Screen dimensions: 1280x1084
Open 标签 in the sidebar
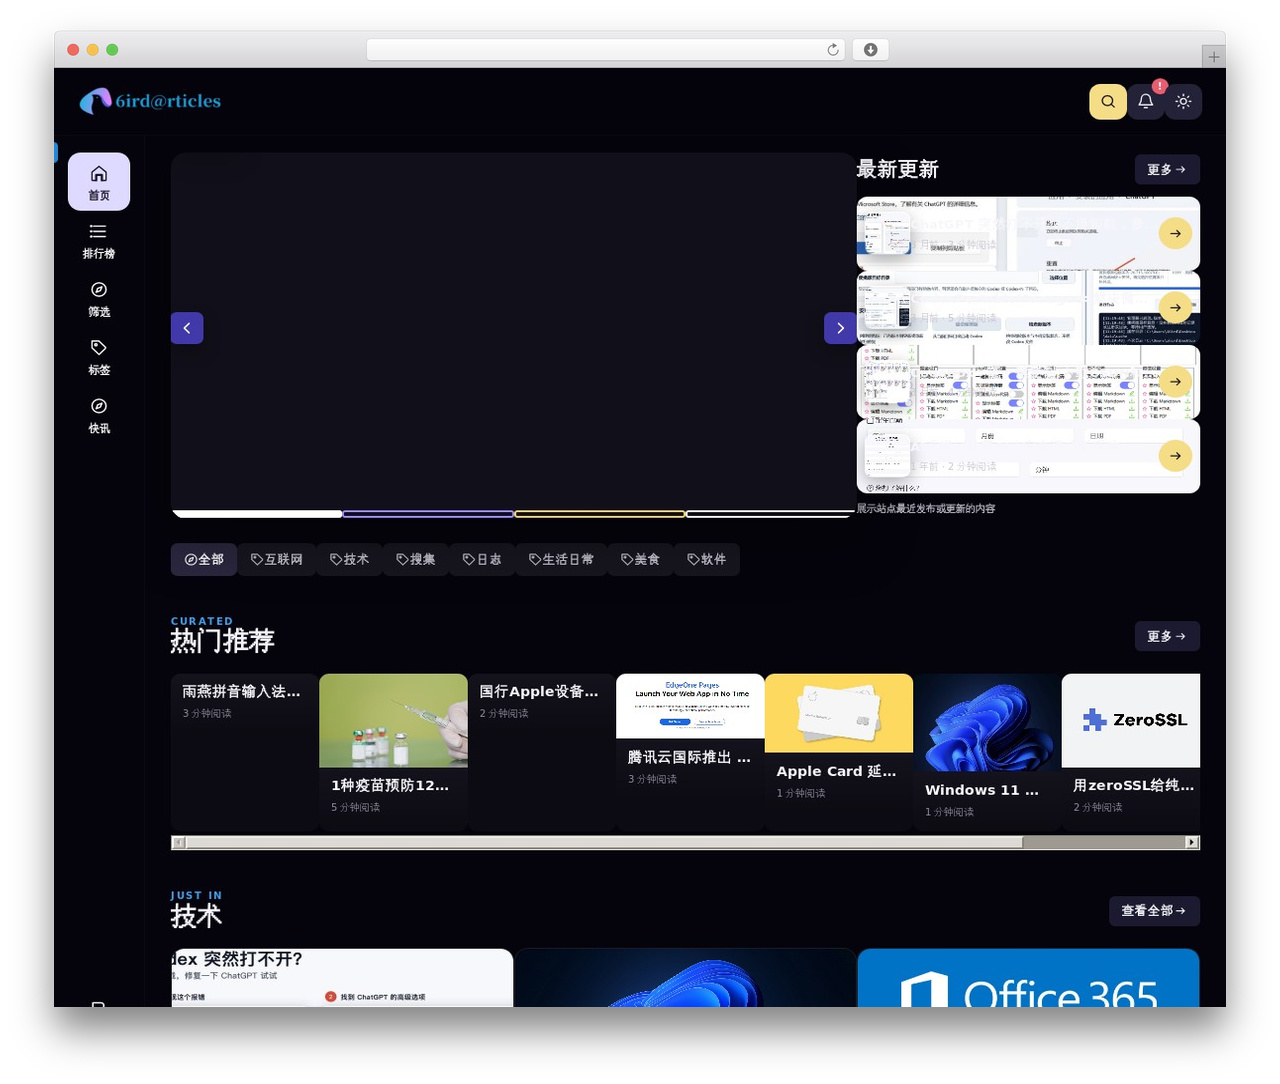99,357
